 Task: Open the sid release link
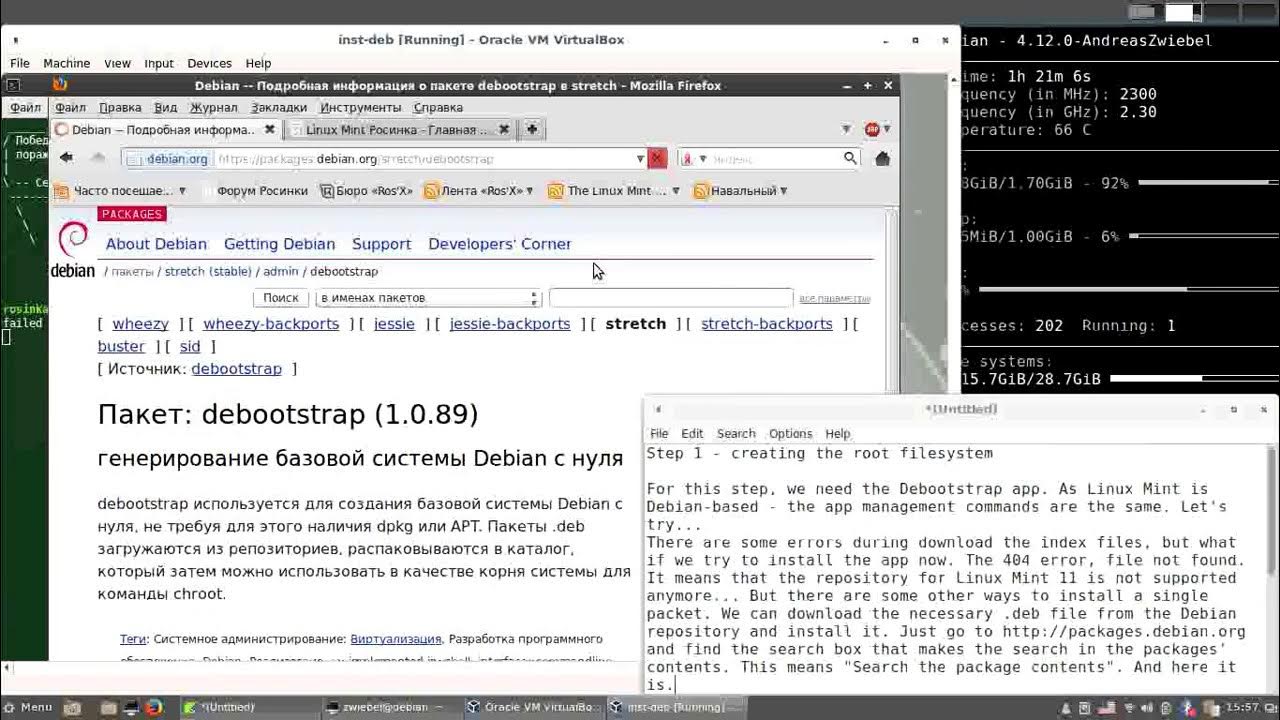coord(190,346)
